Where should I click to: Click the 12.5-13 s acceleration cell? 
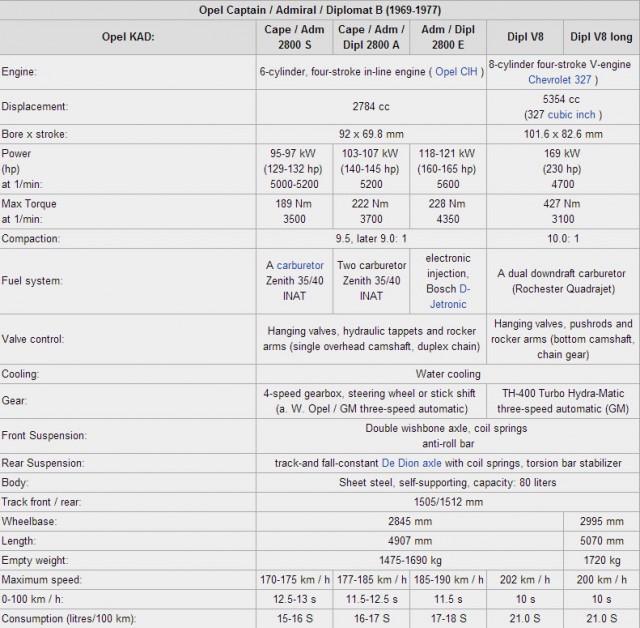click(x=294, y=599)
